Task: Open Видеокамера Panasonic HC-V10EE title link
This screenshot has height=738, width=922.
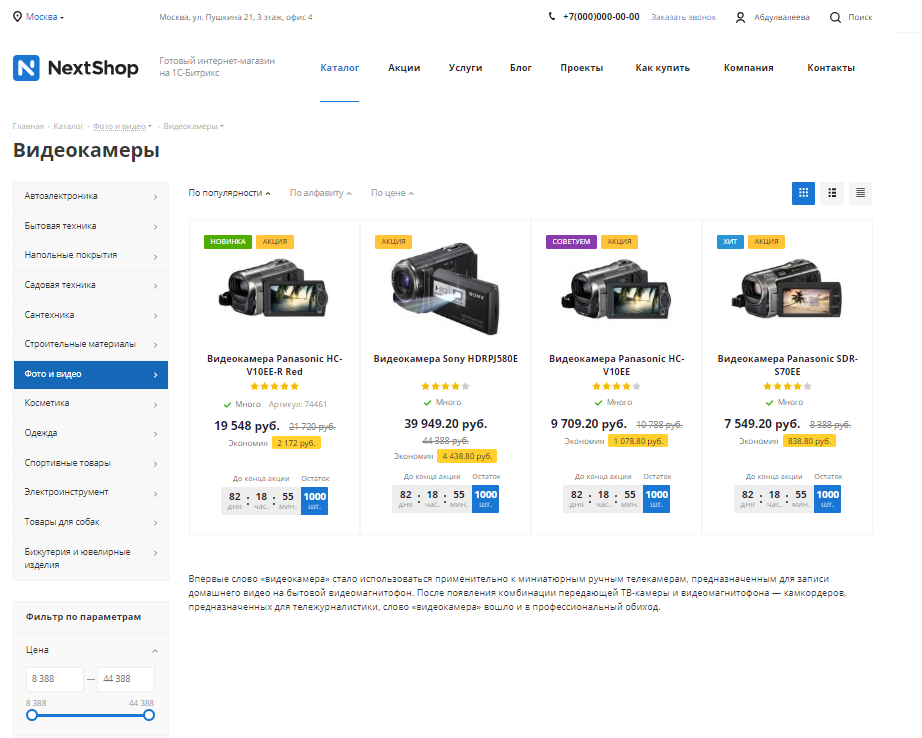Action: click(616, 365)
